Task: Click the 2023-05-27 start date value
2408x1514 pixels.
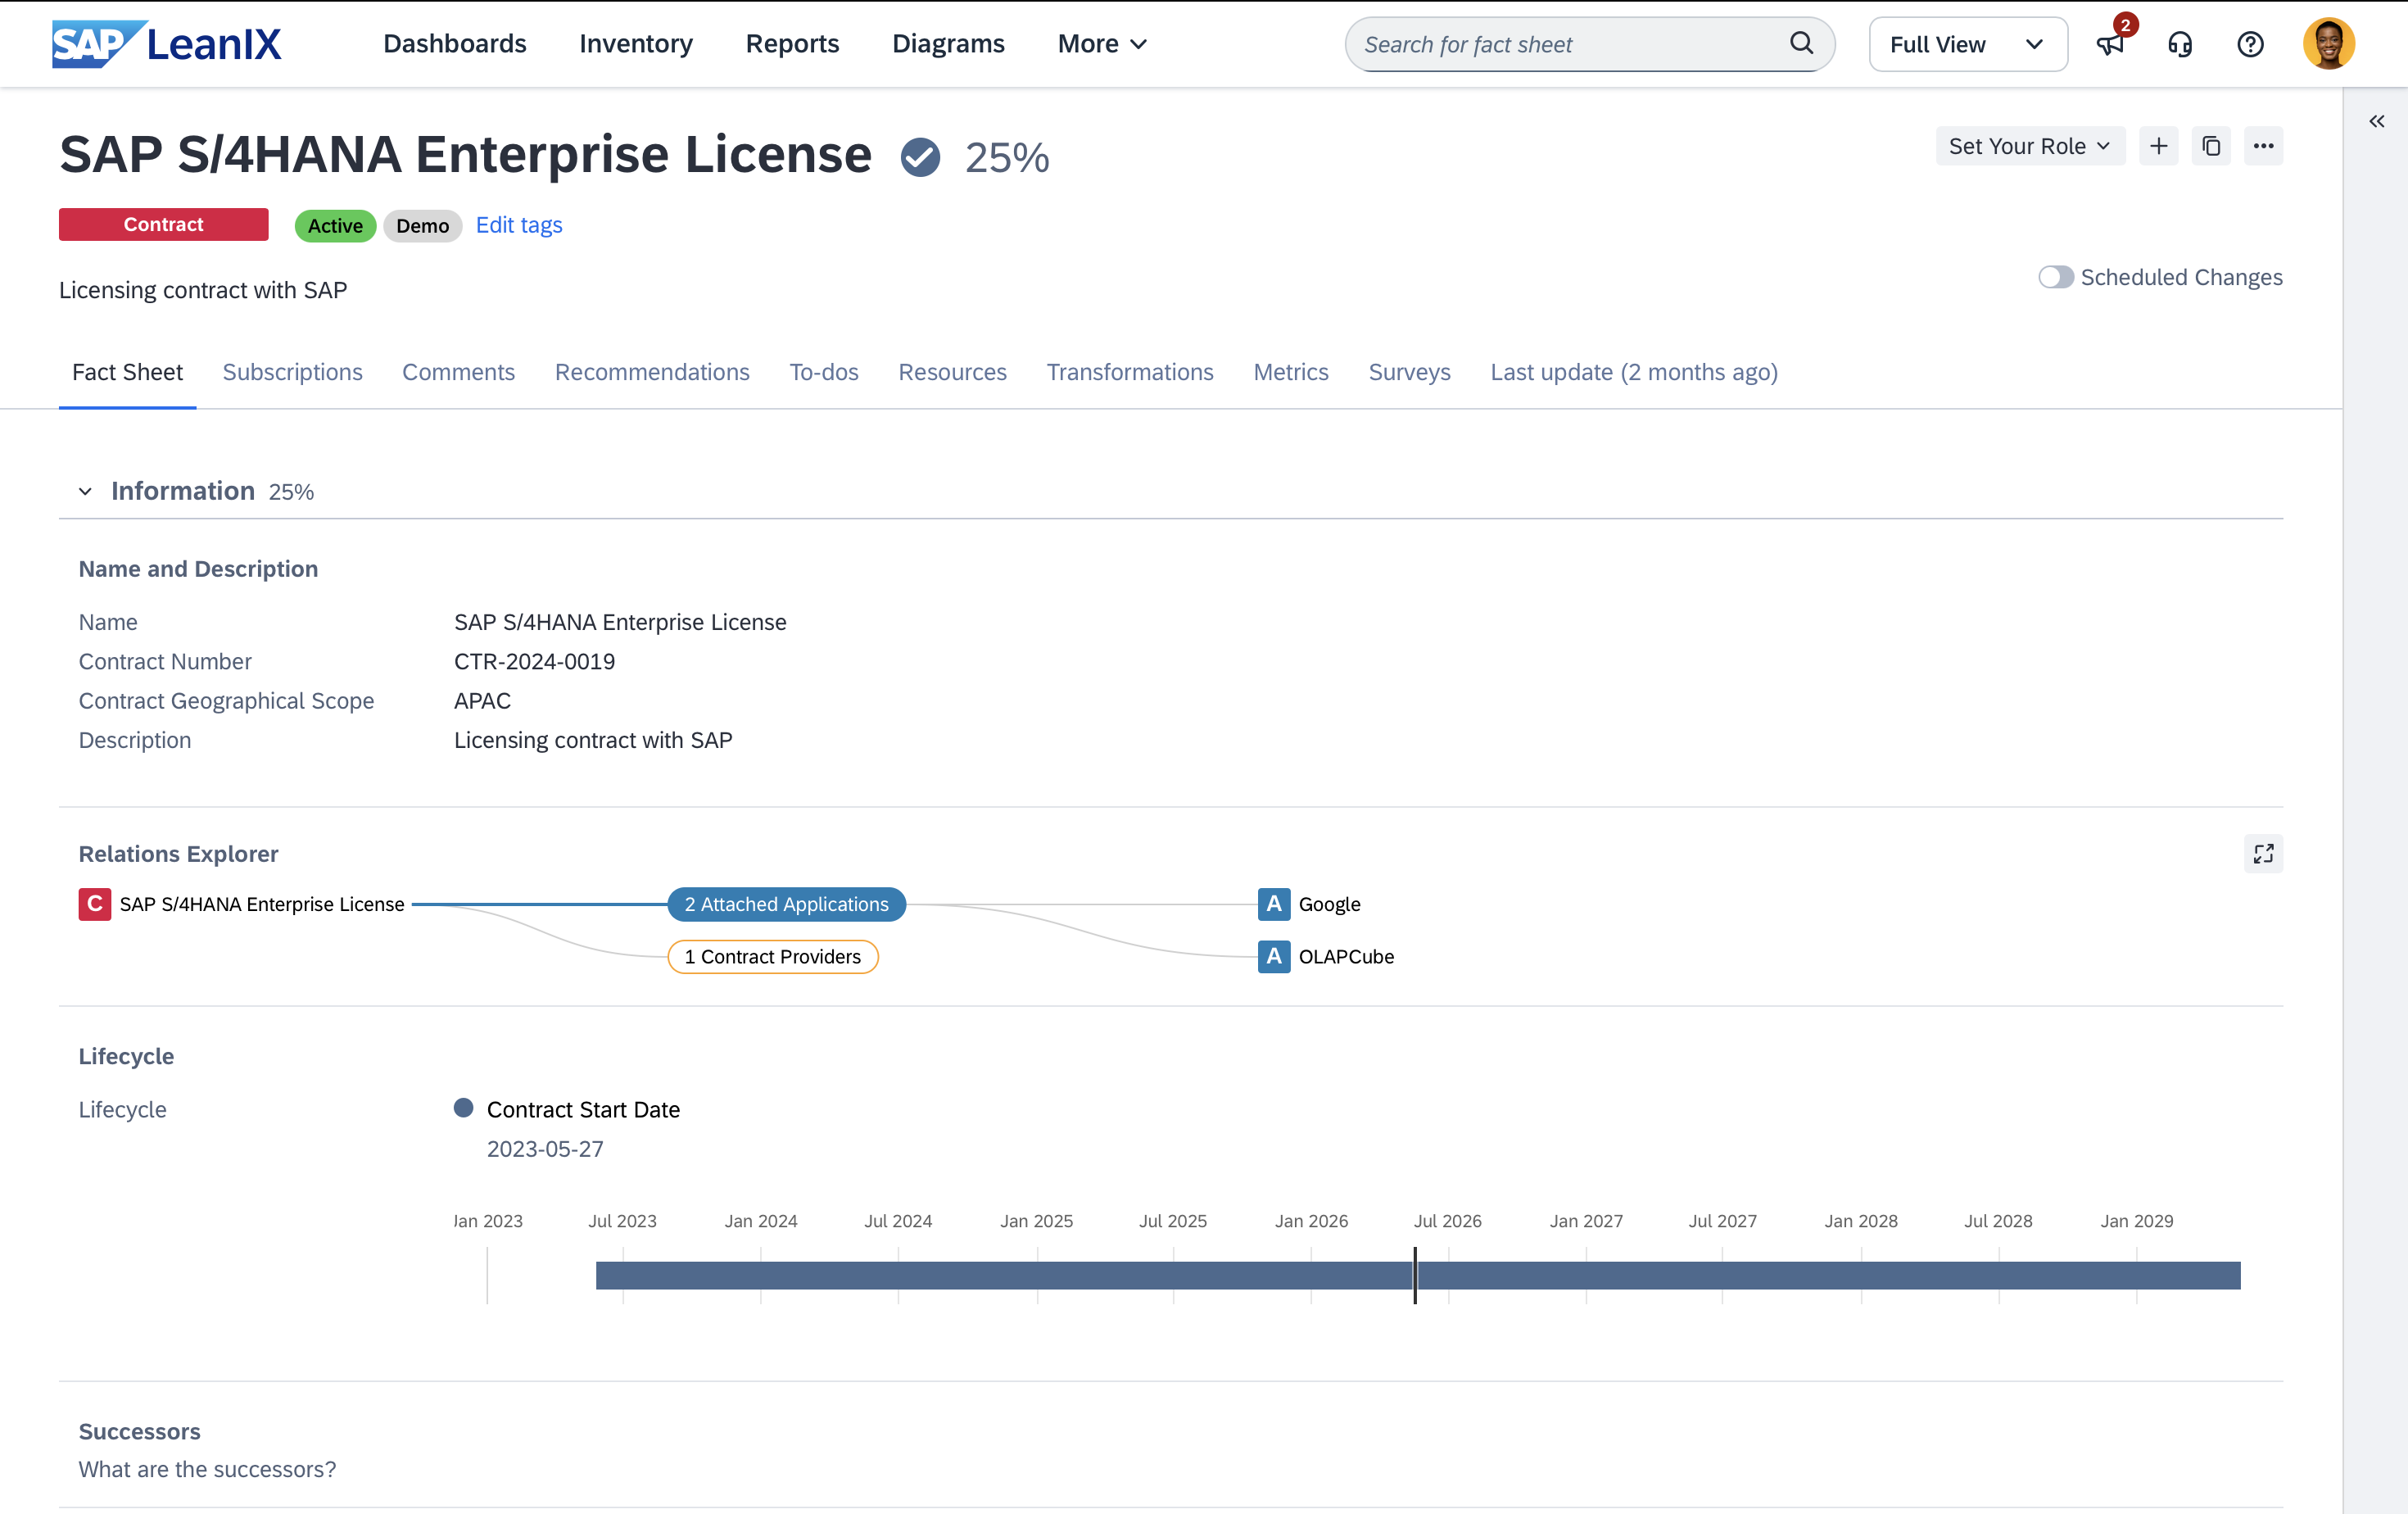Action: [x=545, y=1148]
